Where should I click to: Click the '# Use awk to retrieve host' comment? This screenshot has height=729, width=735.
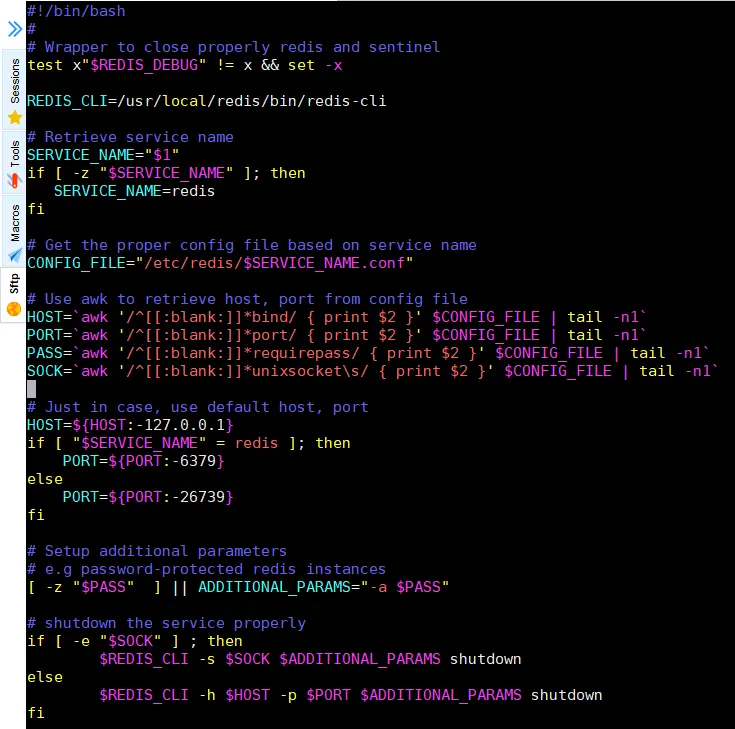pyautogui.click(x=247, y=299)
